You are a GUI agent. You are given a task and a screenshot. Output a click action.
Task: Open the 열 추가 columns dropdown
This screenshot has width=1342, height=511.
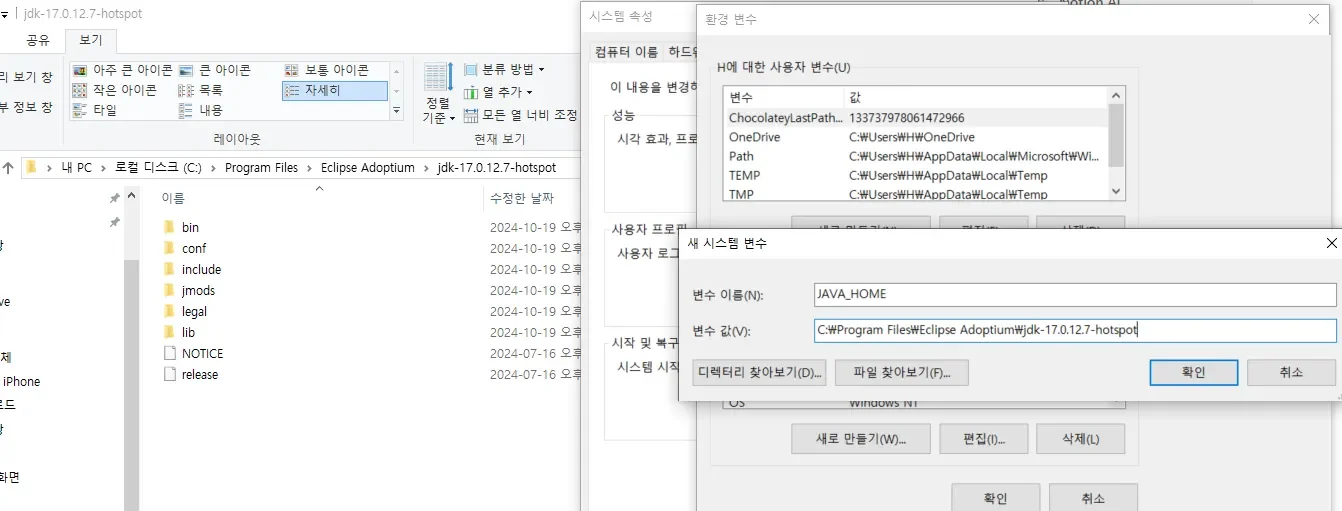pyautogui.click(x=498, y=92)
